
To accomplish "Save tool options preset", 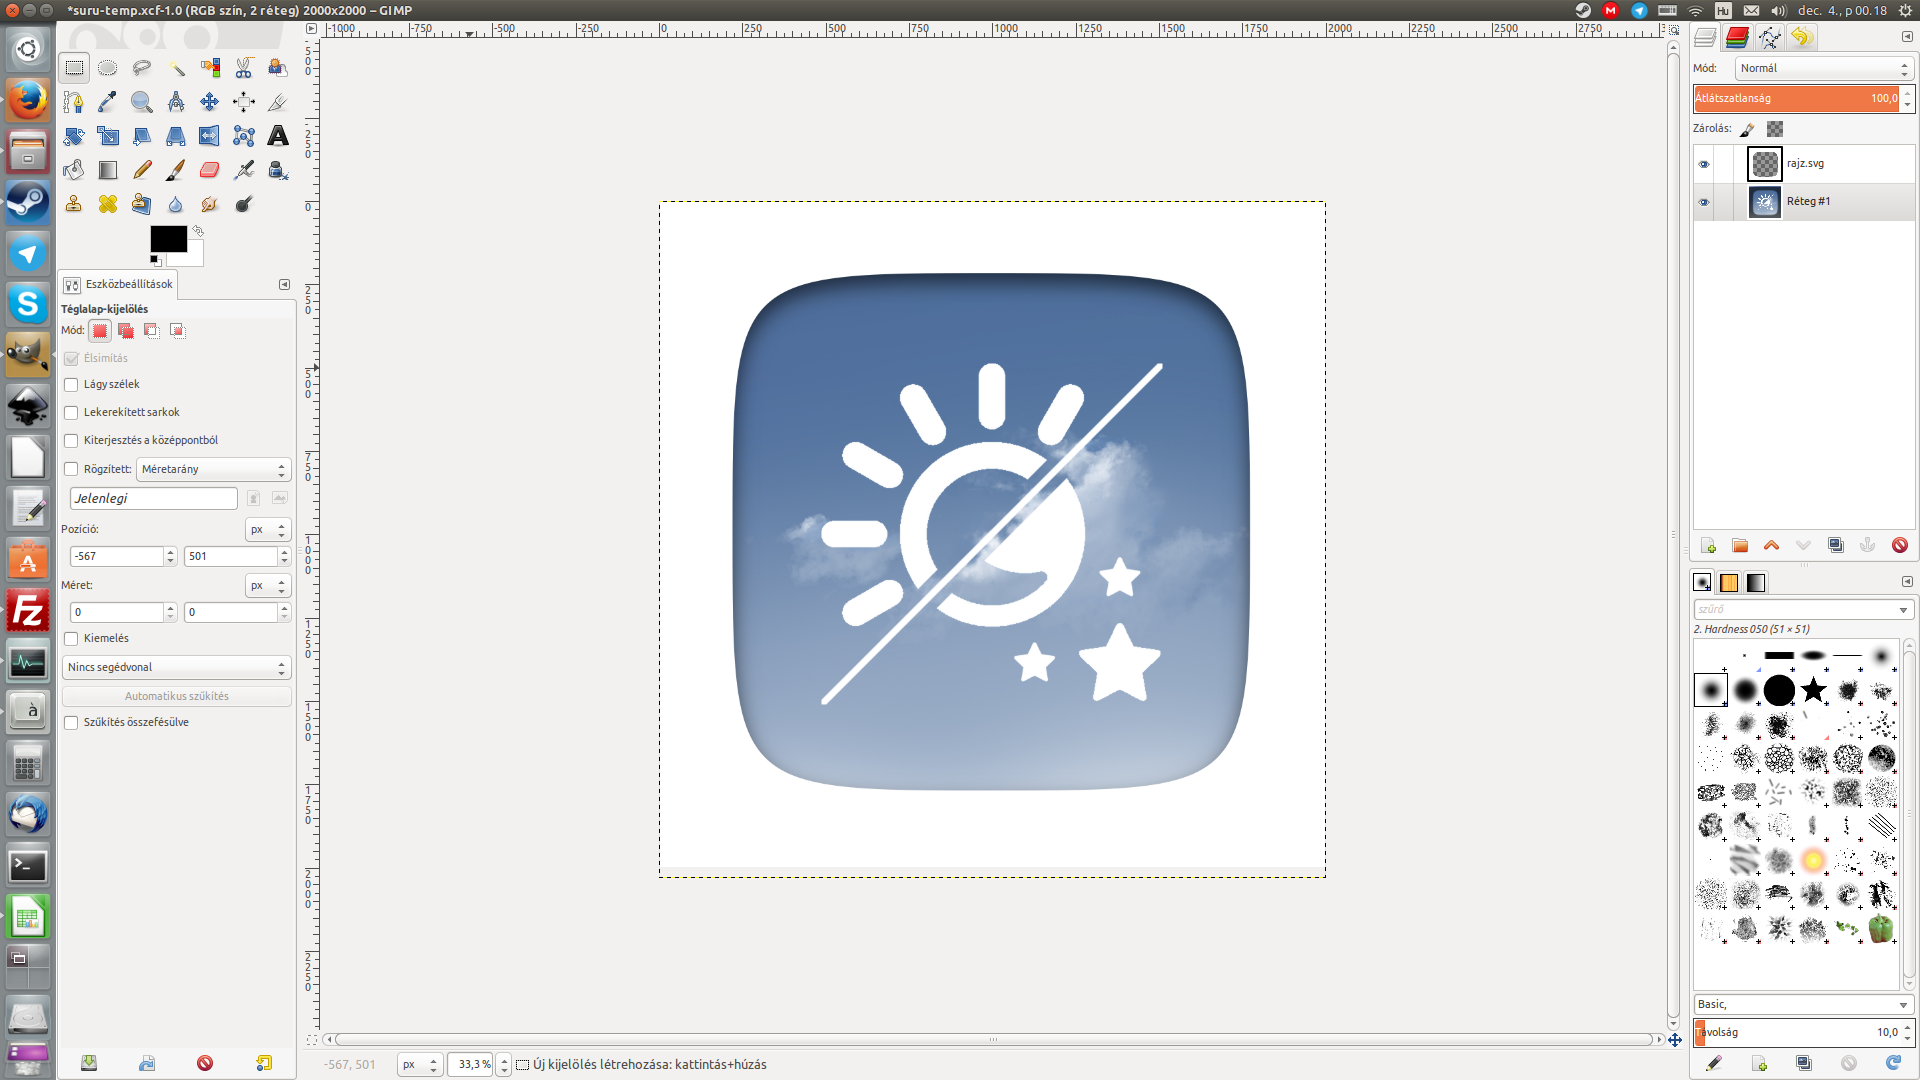I will click(x=89, y=1063).
